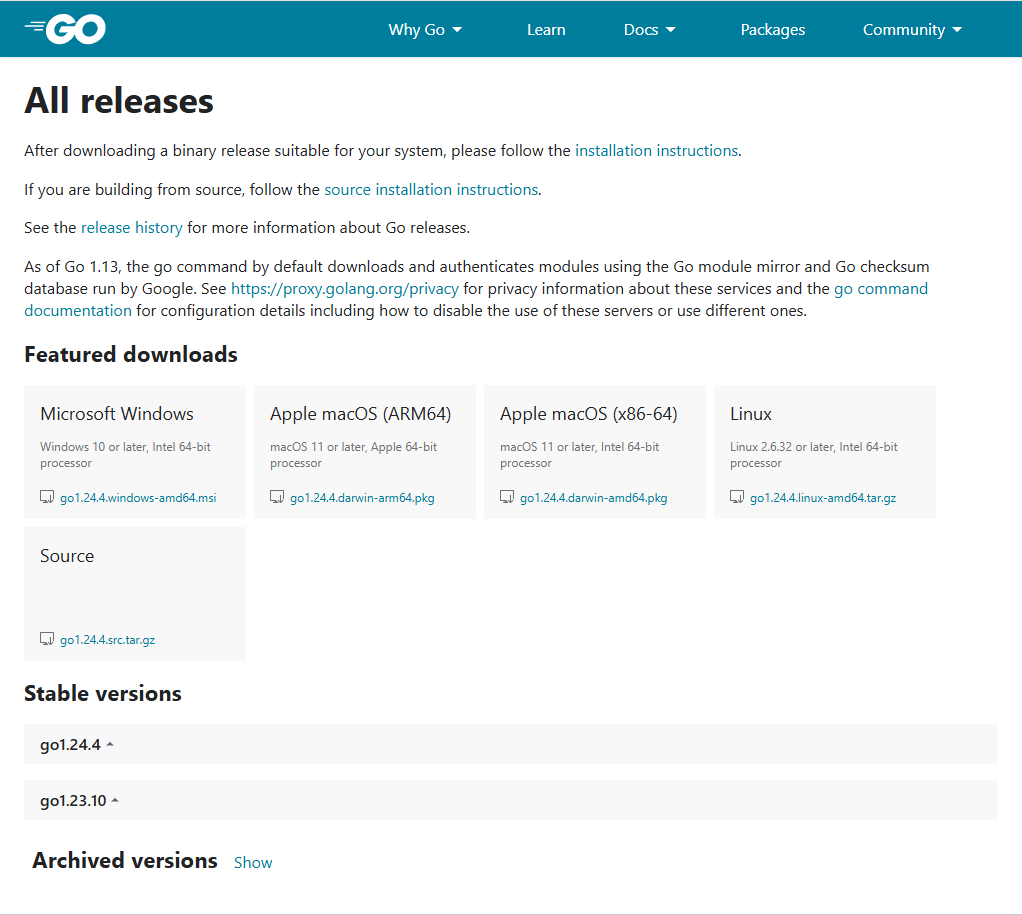Viewport: 1022px width, 915px height.
Task: Click the Apple macOS (ARM64) card title
Action: click(x=360, y=414)
